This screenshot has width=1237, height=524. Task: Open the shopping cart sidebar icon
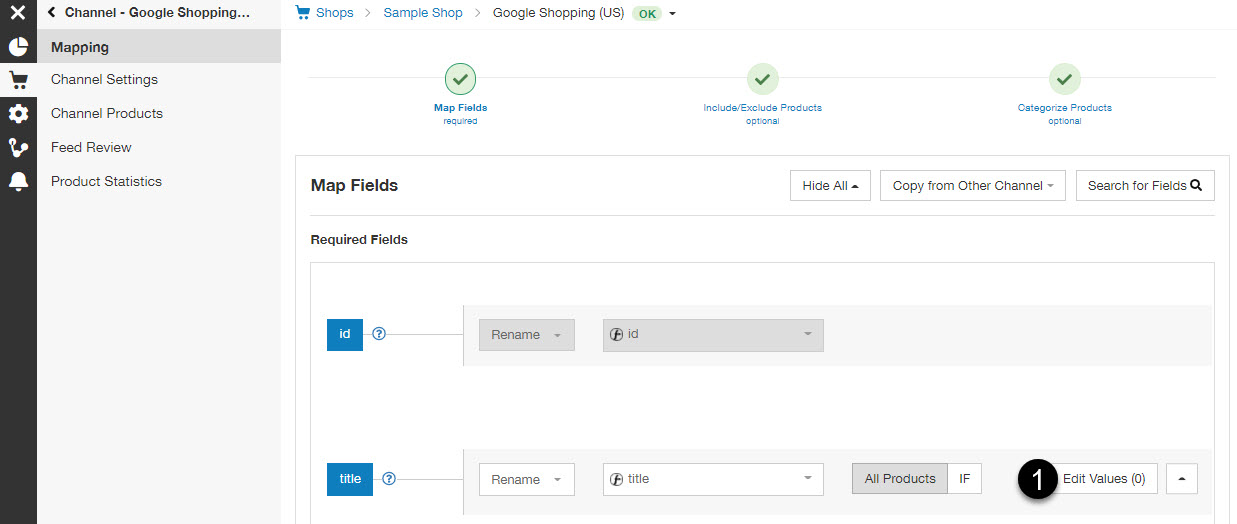pos(18,81)
